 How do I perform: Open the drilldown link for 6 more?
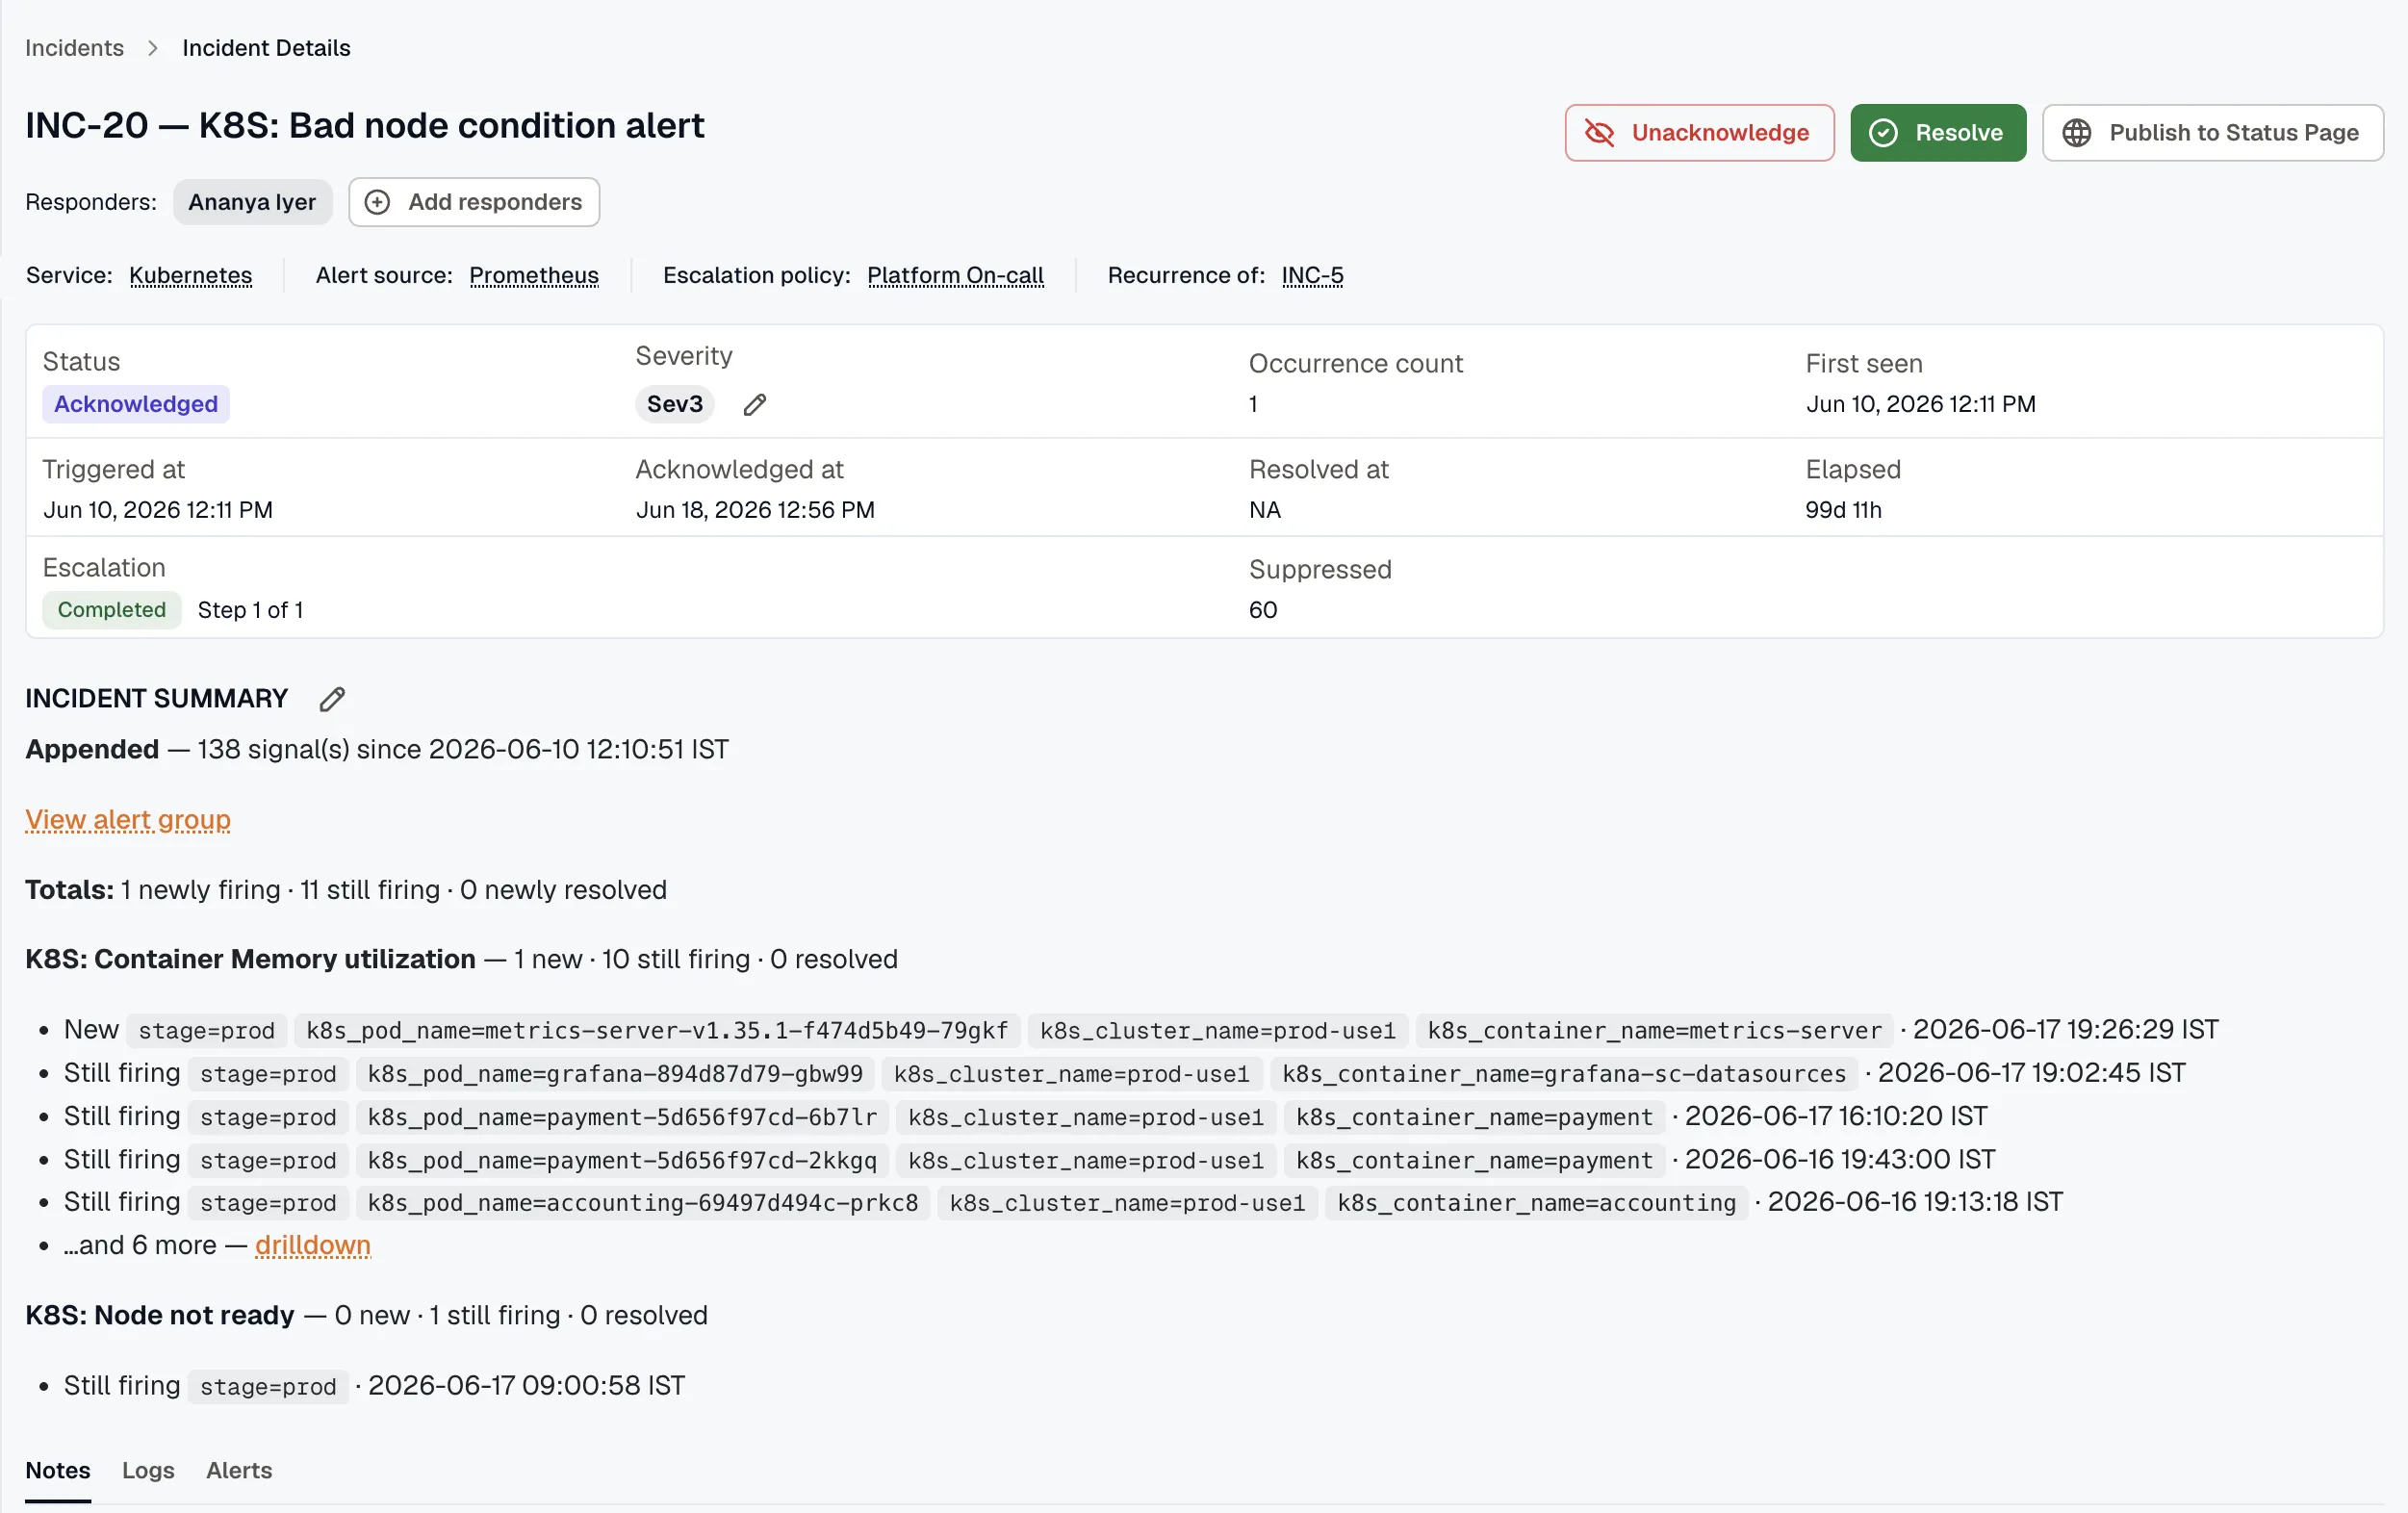click(x=313, y=1245)
